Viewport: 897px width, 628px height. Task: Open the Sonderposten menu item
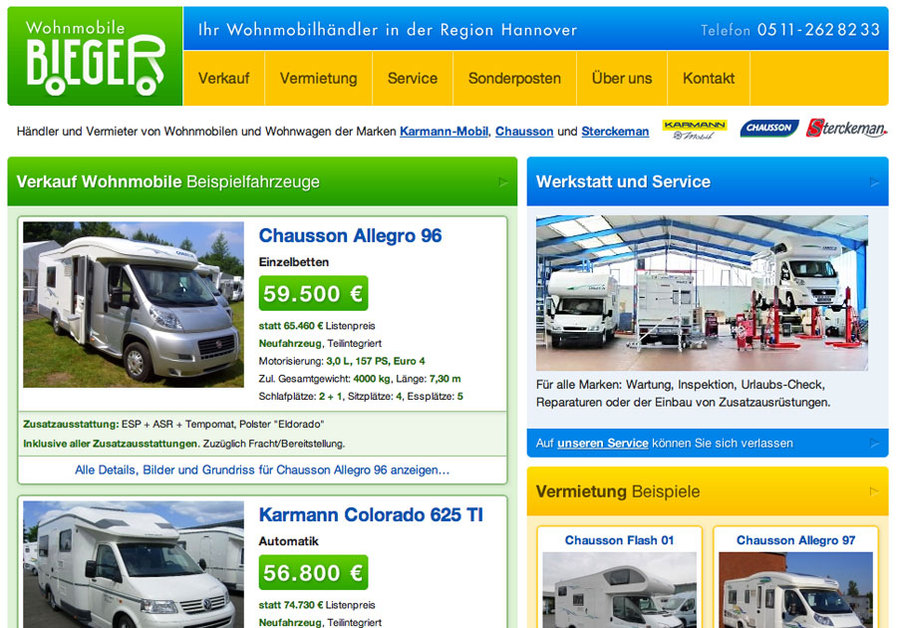pyautogui.click(x=514, y=78)
